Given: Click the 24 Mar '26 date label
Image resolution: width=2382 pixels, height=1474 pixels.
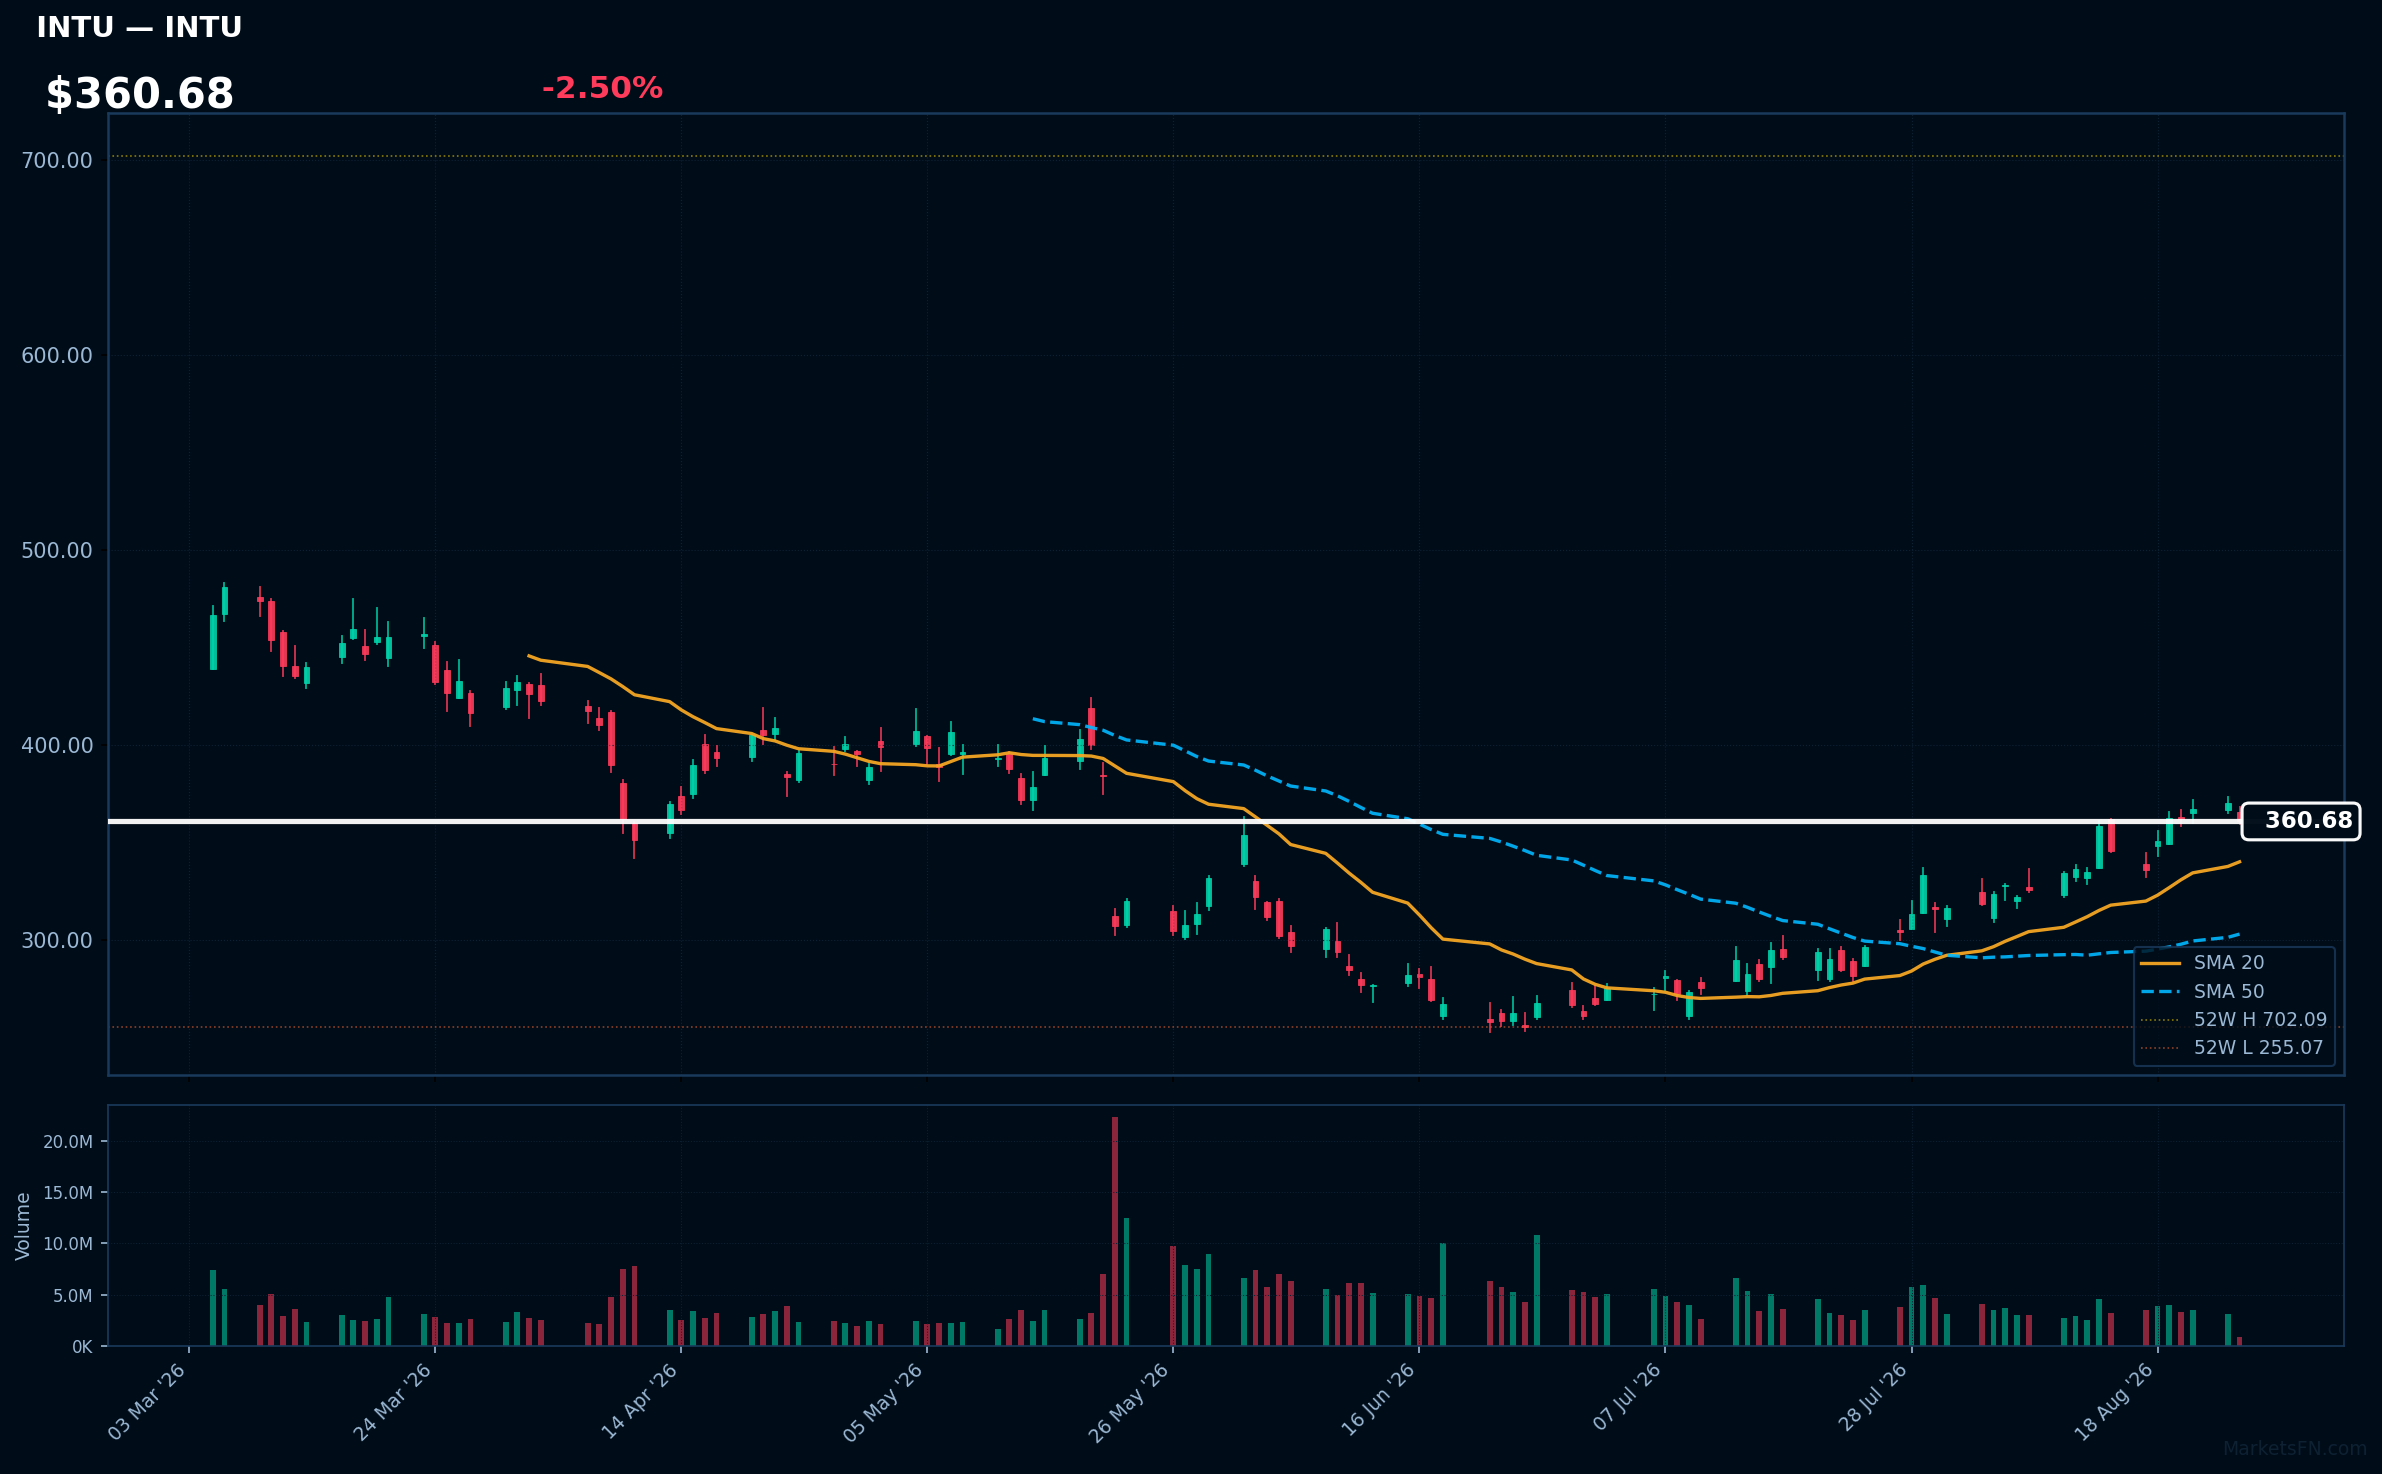Looking at the screenshot, I should pyautogui.click(x=393, y=1402).
